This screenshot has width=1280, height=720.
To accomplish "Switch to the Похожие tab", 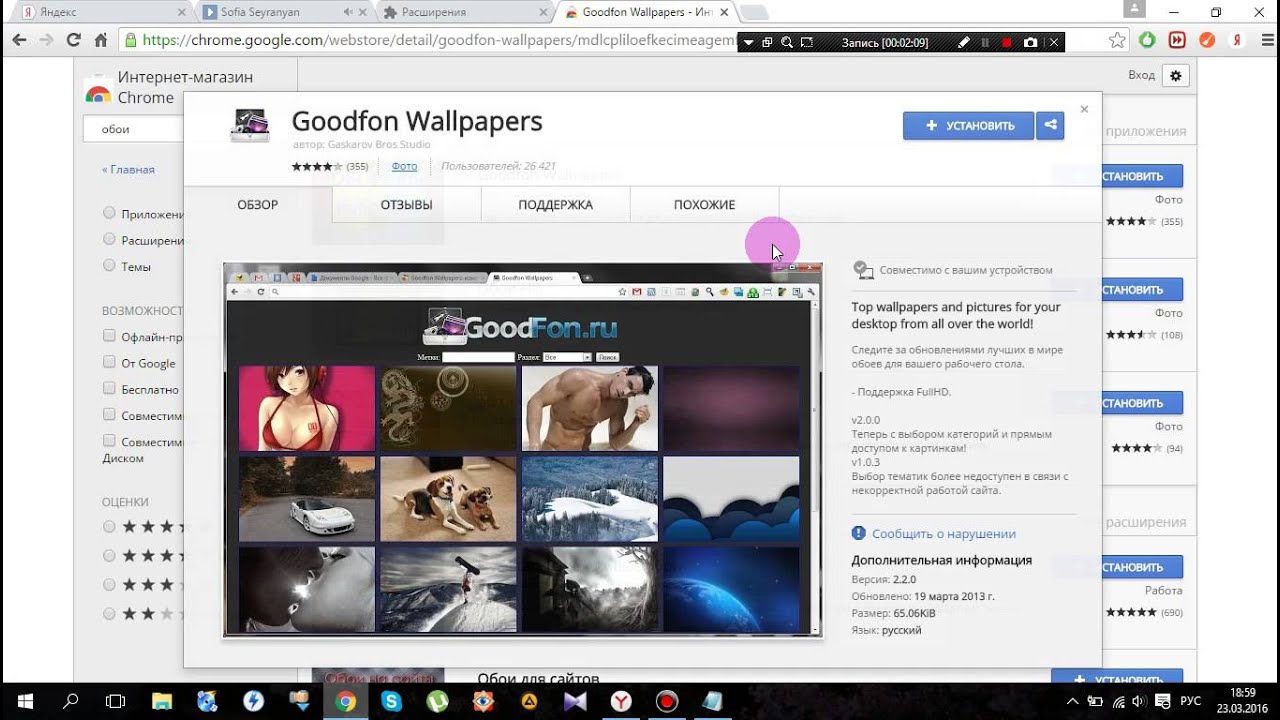I will click(x=704, y=204).
